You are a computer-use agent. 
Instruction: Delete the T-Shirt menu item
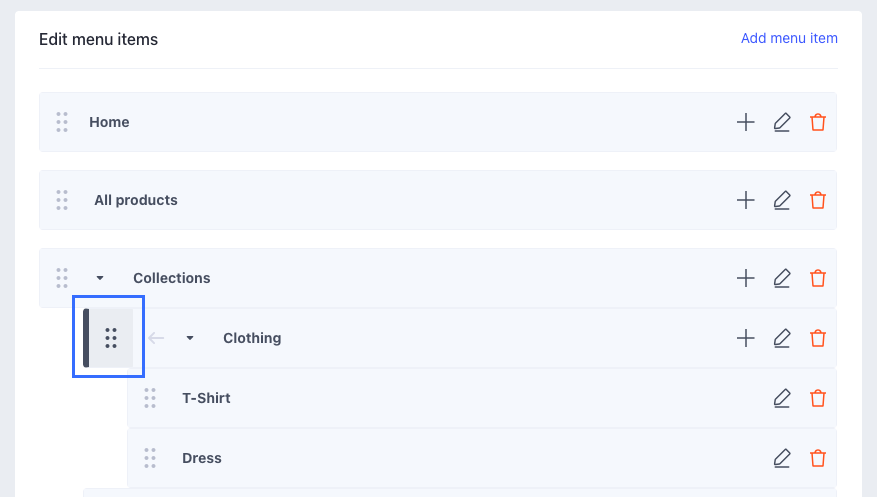click(x=818, y=398)
